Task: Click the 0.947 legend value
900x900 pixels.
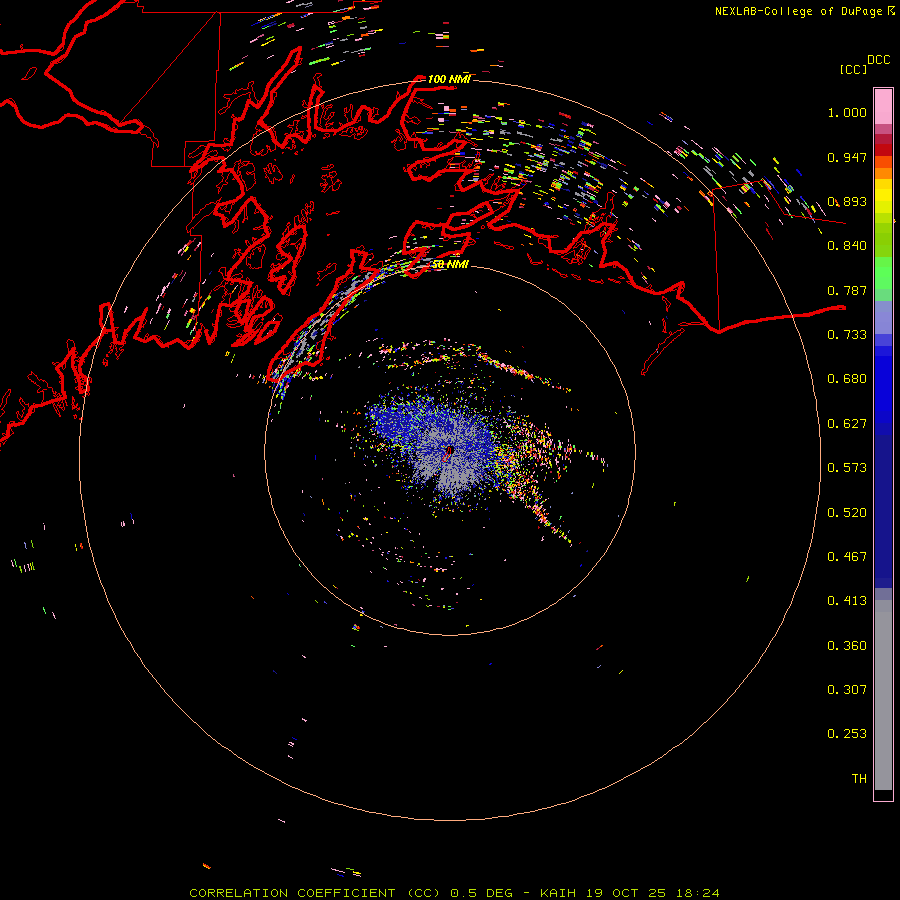Action: 847,157
